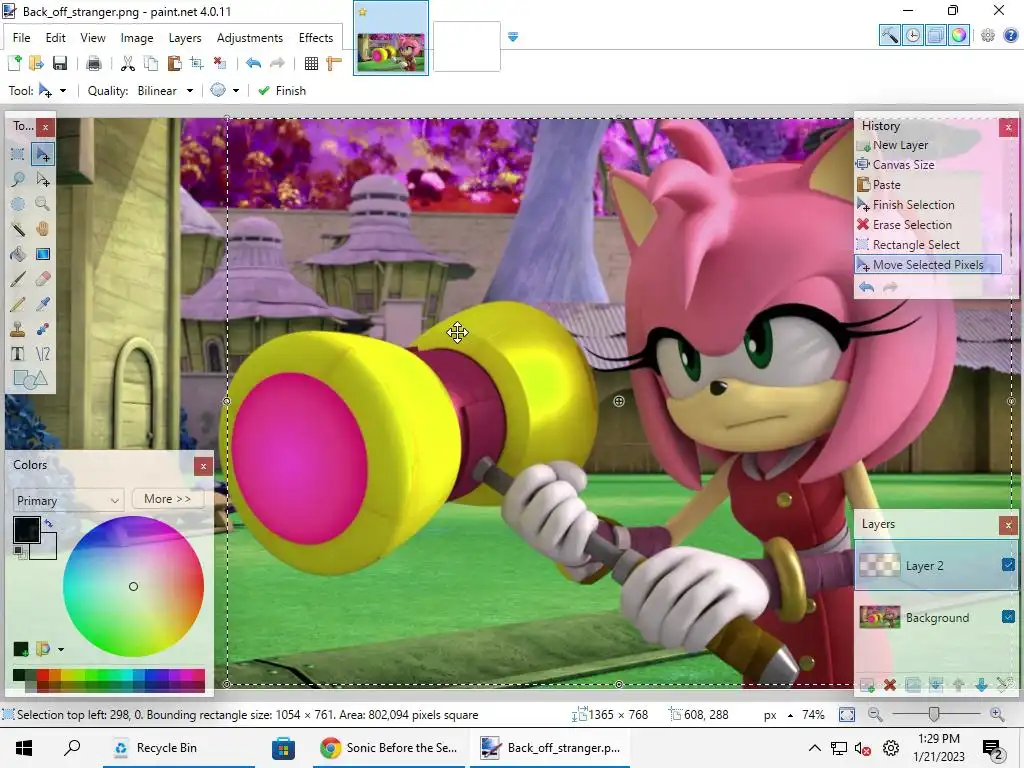Viewport: 1024px width, 768px height.
Task: Select the Gradient tool
Action: 42,254
